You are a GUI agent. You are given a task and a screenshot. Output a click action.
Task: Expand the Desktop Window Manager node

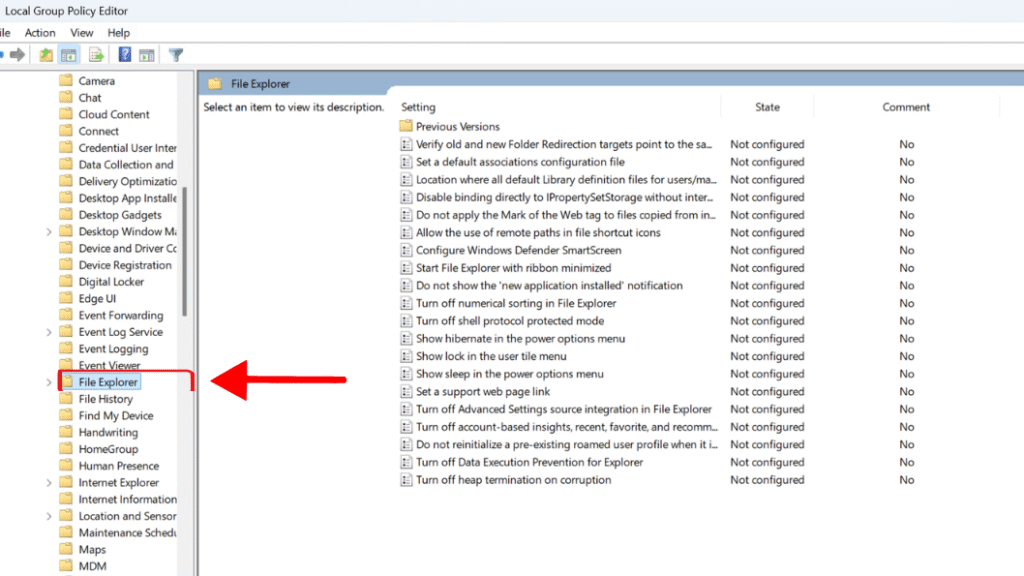pos(49,232)
